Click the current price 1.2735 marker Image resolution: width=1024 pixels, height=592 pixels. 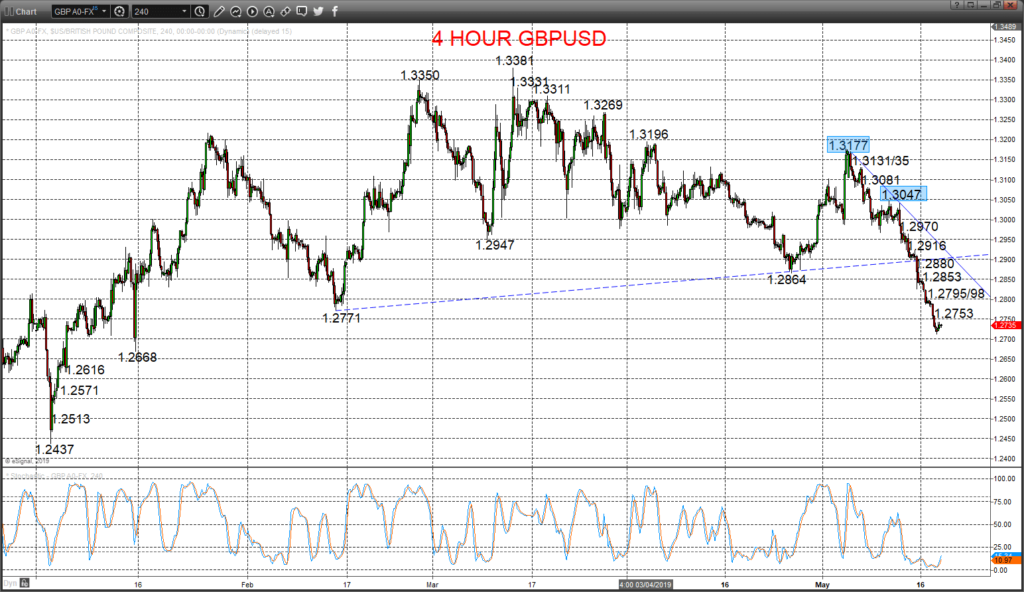pos(1004,325)
